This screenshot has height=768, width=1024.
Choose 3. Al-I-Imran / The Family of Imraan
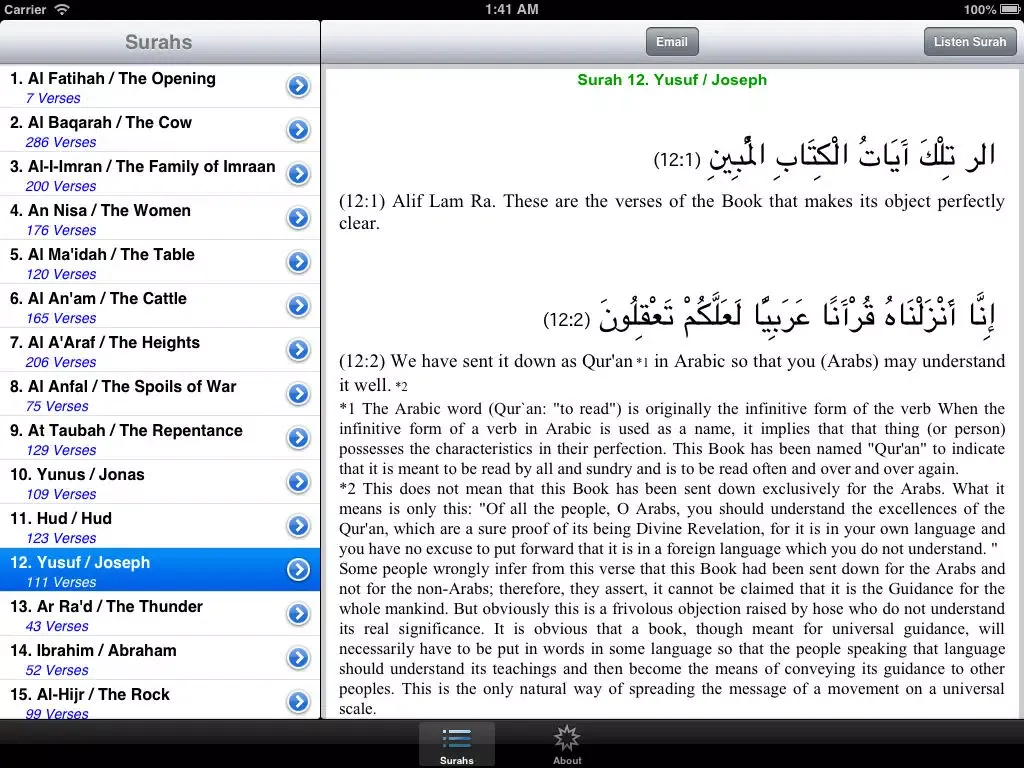160,174
